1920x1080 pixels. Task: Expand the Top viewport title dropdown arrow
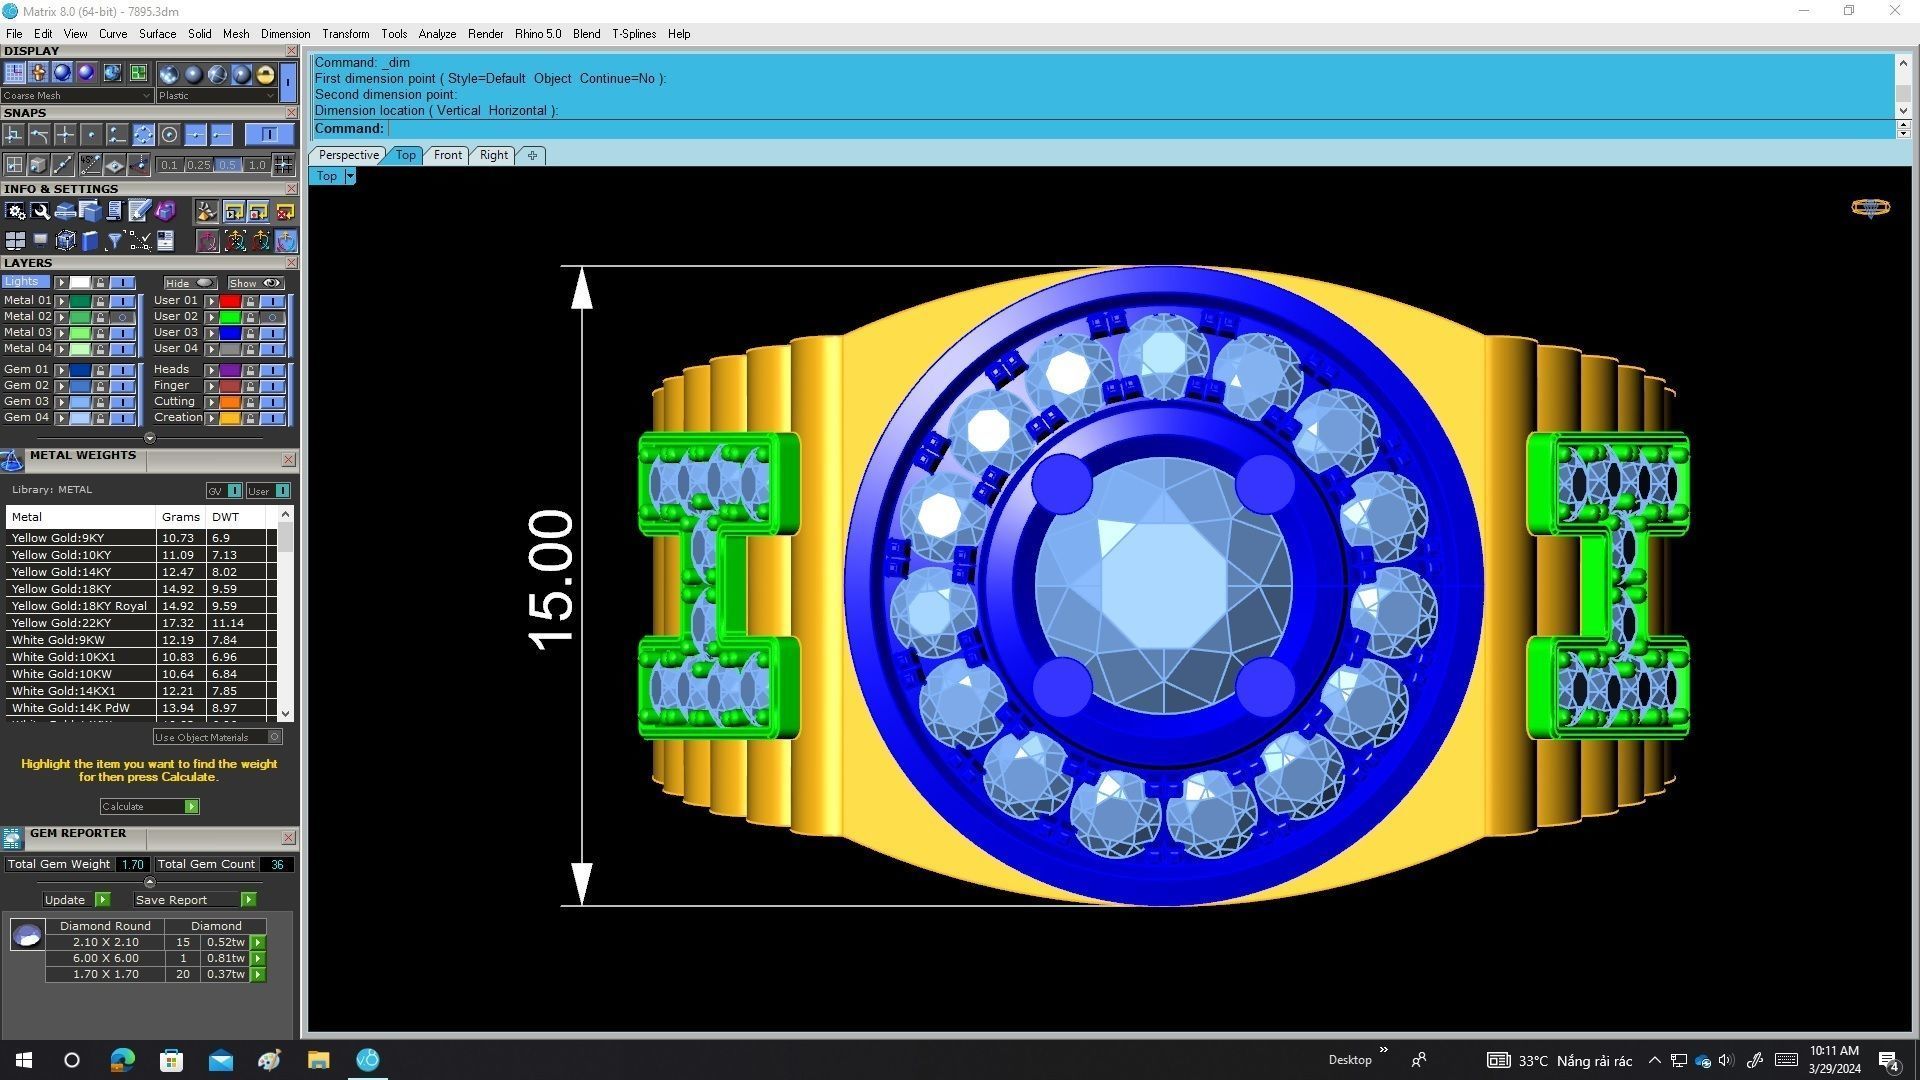point(349,176)
